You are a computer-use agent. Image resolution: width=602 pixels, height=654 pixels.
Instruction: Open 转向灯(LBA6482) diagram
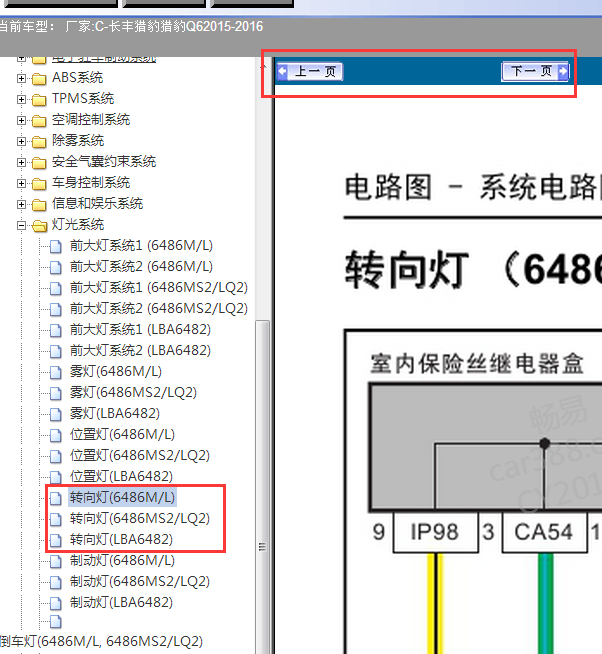[x=121, y=540]
